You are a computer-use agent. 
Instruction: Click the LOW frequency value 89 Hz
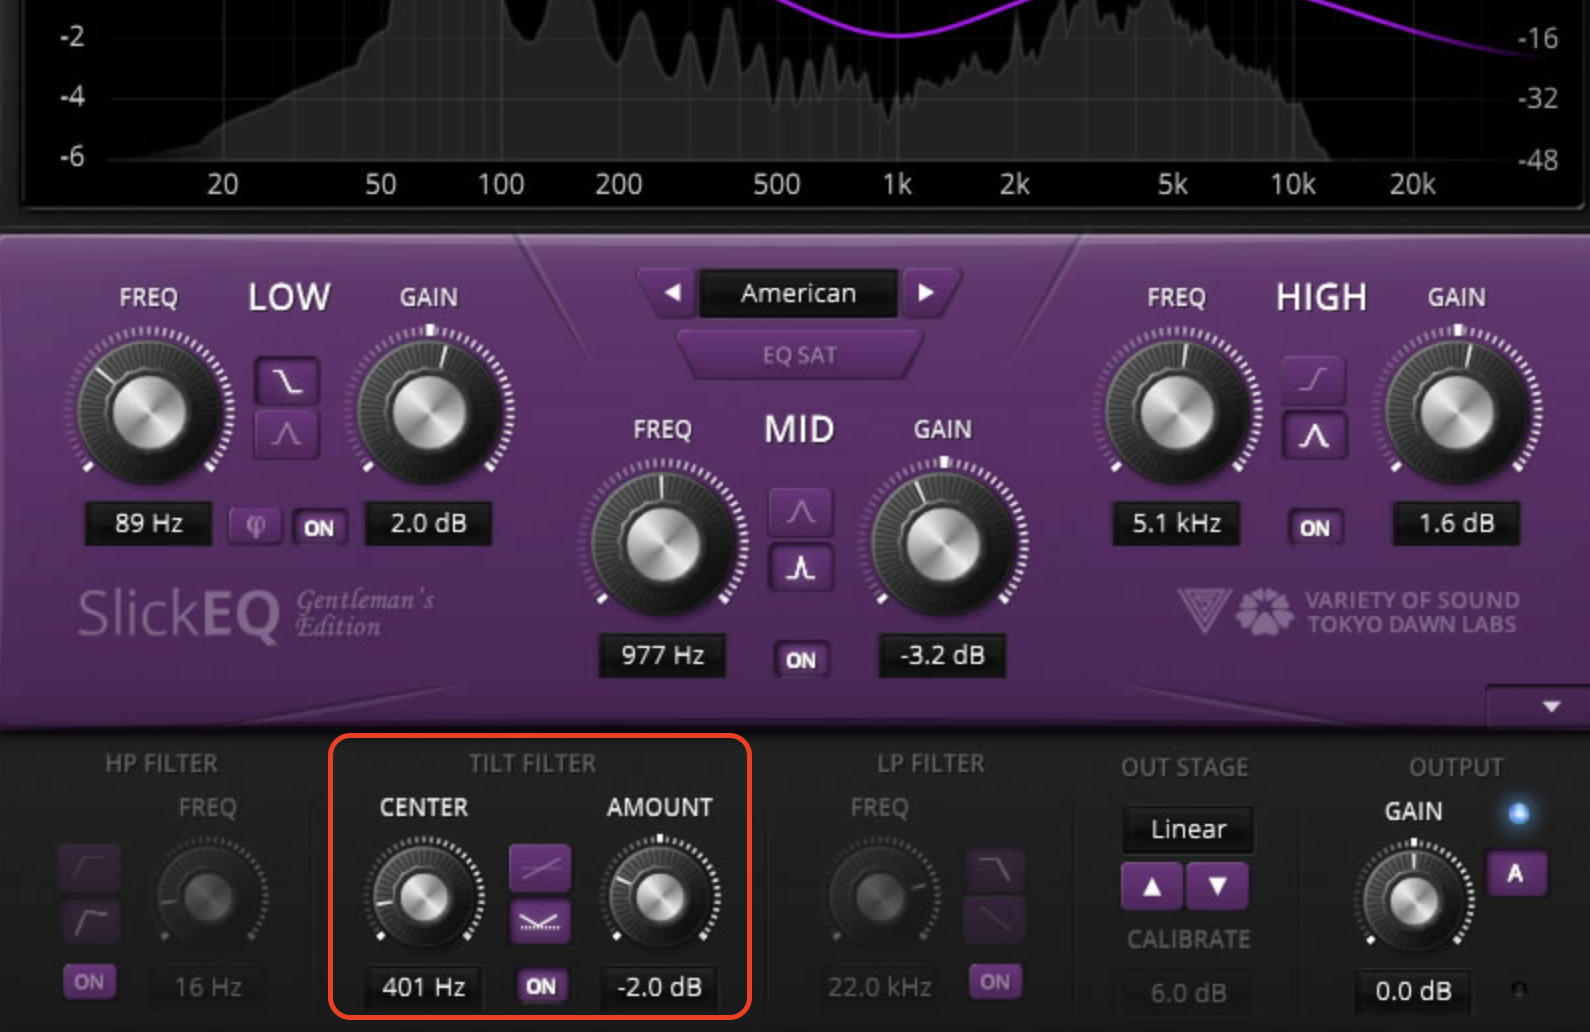pos(149,523)
